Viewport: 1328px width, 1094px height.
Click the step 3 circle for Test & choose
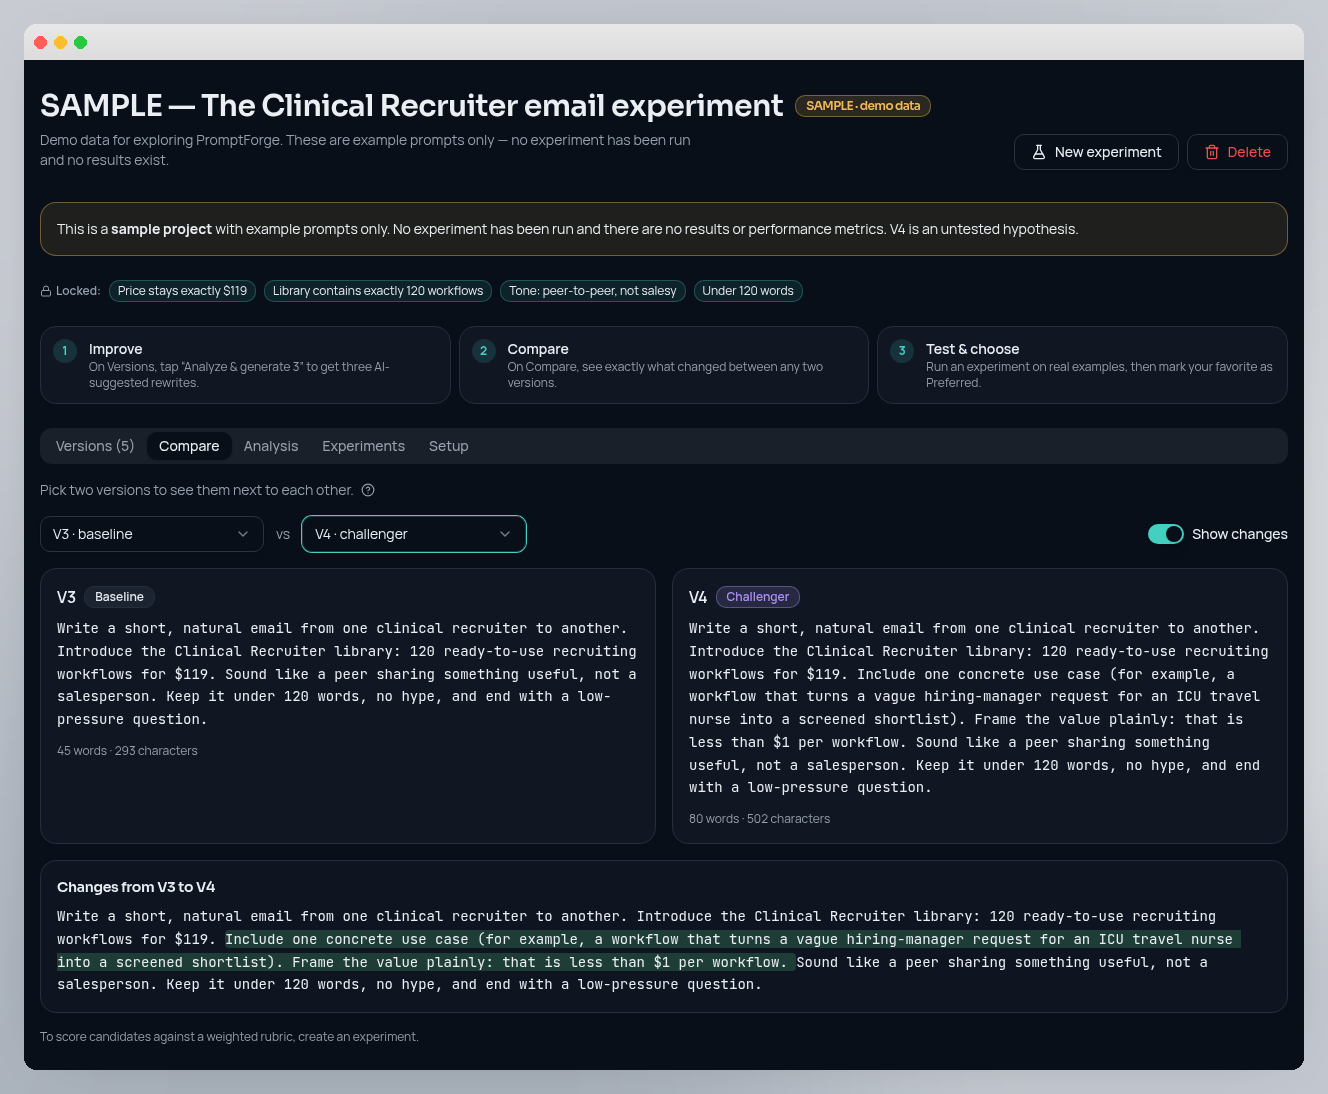coord(902,351)
